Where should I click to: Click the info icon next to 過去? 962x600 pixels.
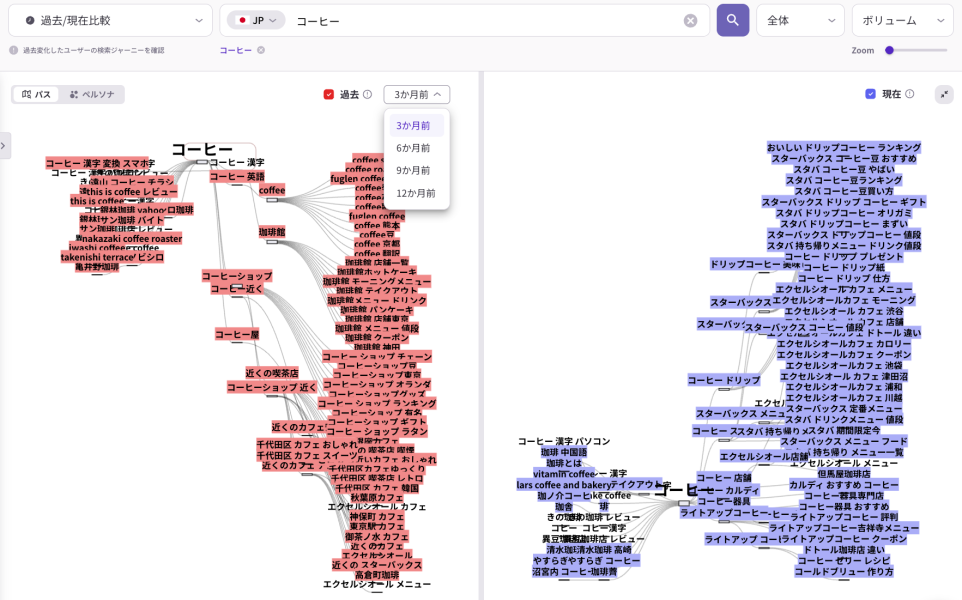coord(367,94)
